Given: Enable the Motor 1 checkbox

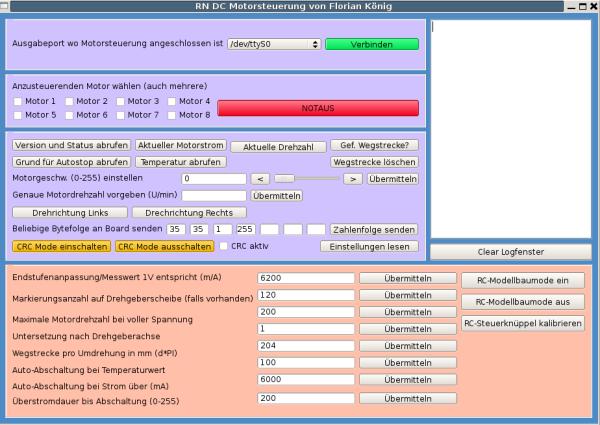Looking at the screenshot, I should (x=17, y=101).
